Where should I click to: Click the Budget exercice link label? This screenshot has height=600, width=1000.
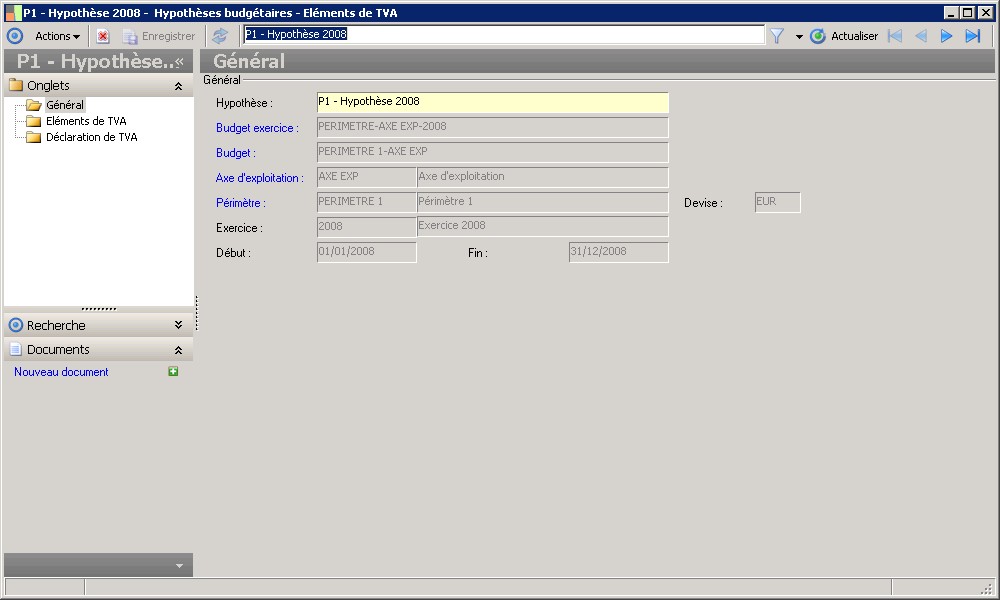pos(257,128)
